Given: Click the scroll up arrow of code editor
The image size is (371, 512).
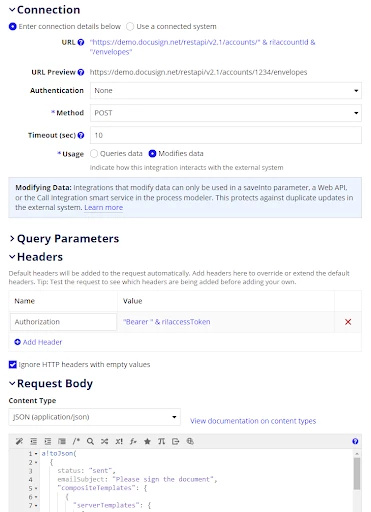Looking at the screenshot, I should coord(357,454).
